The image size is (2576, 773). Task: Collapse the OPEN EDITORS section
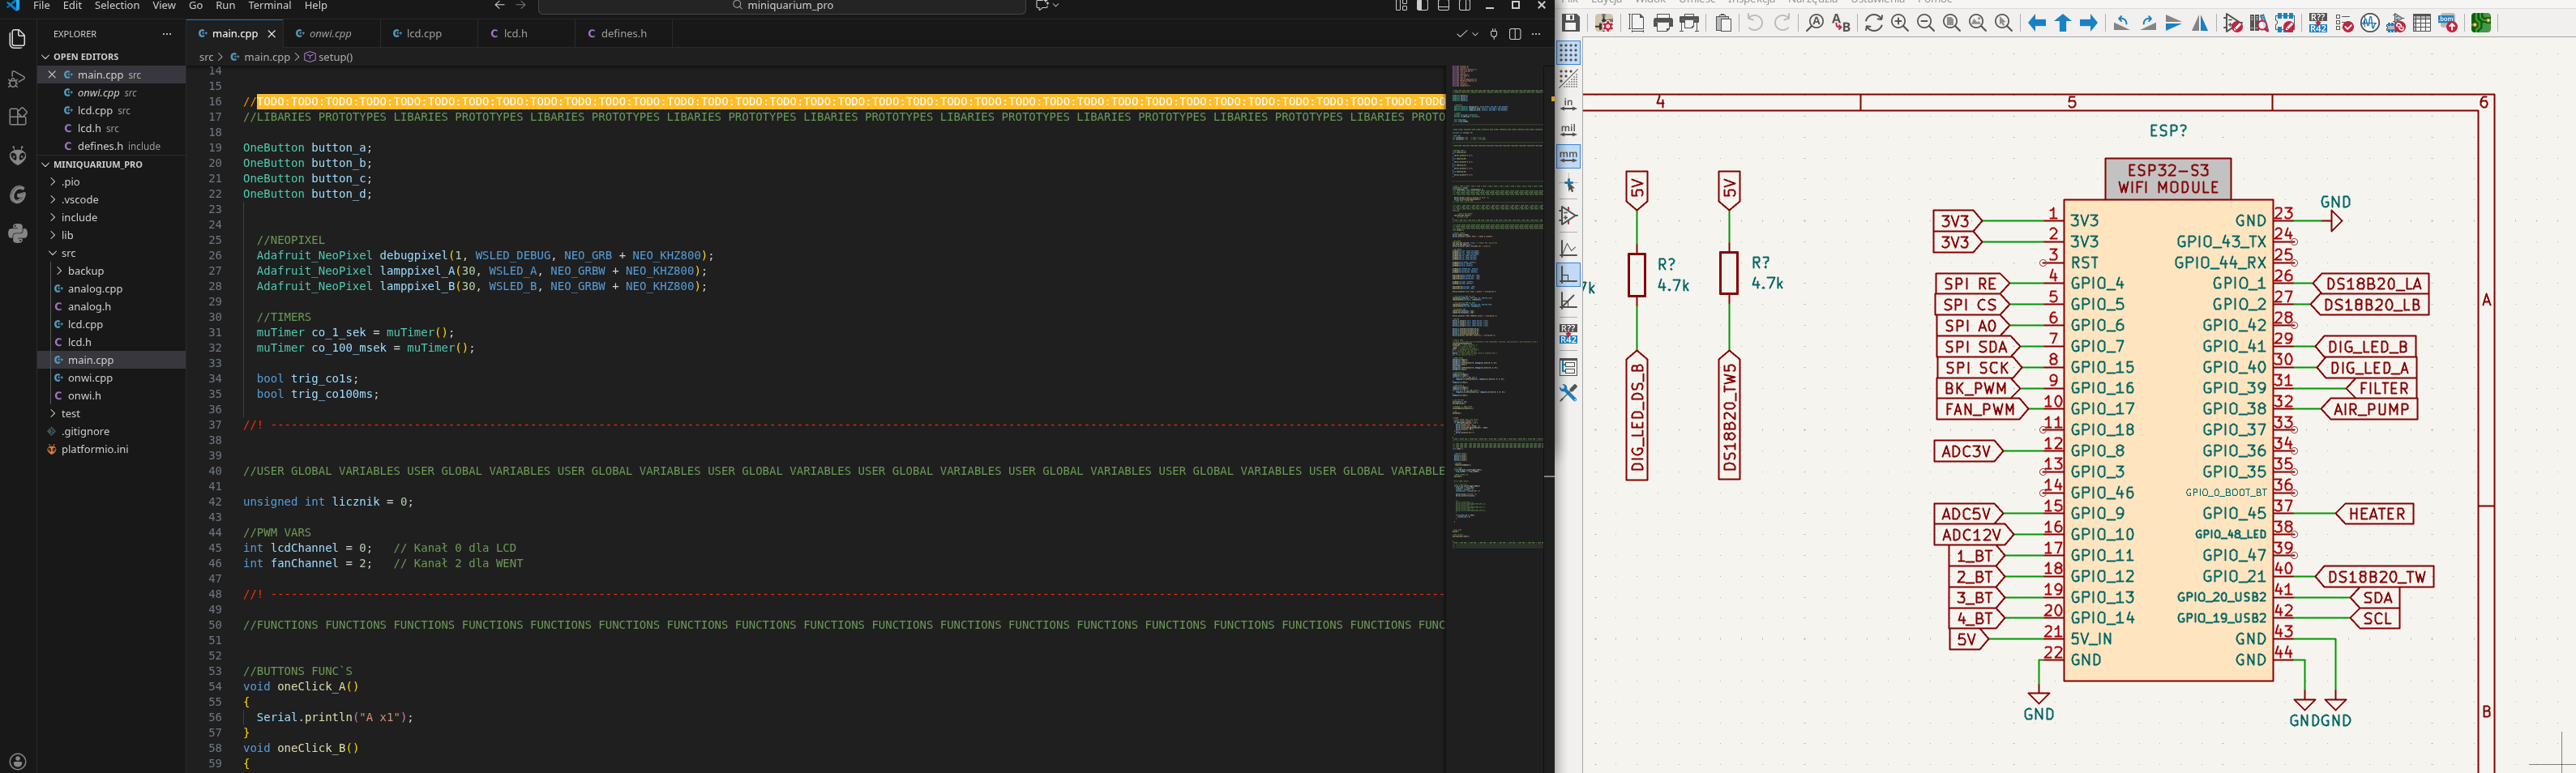click(x=46, y=57)
